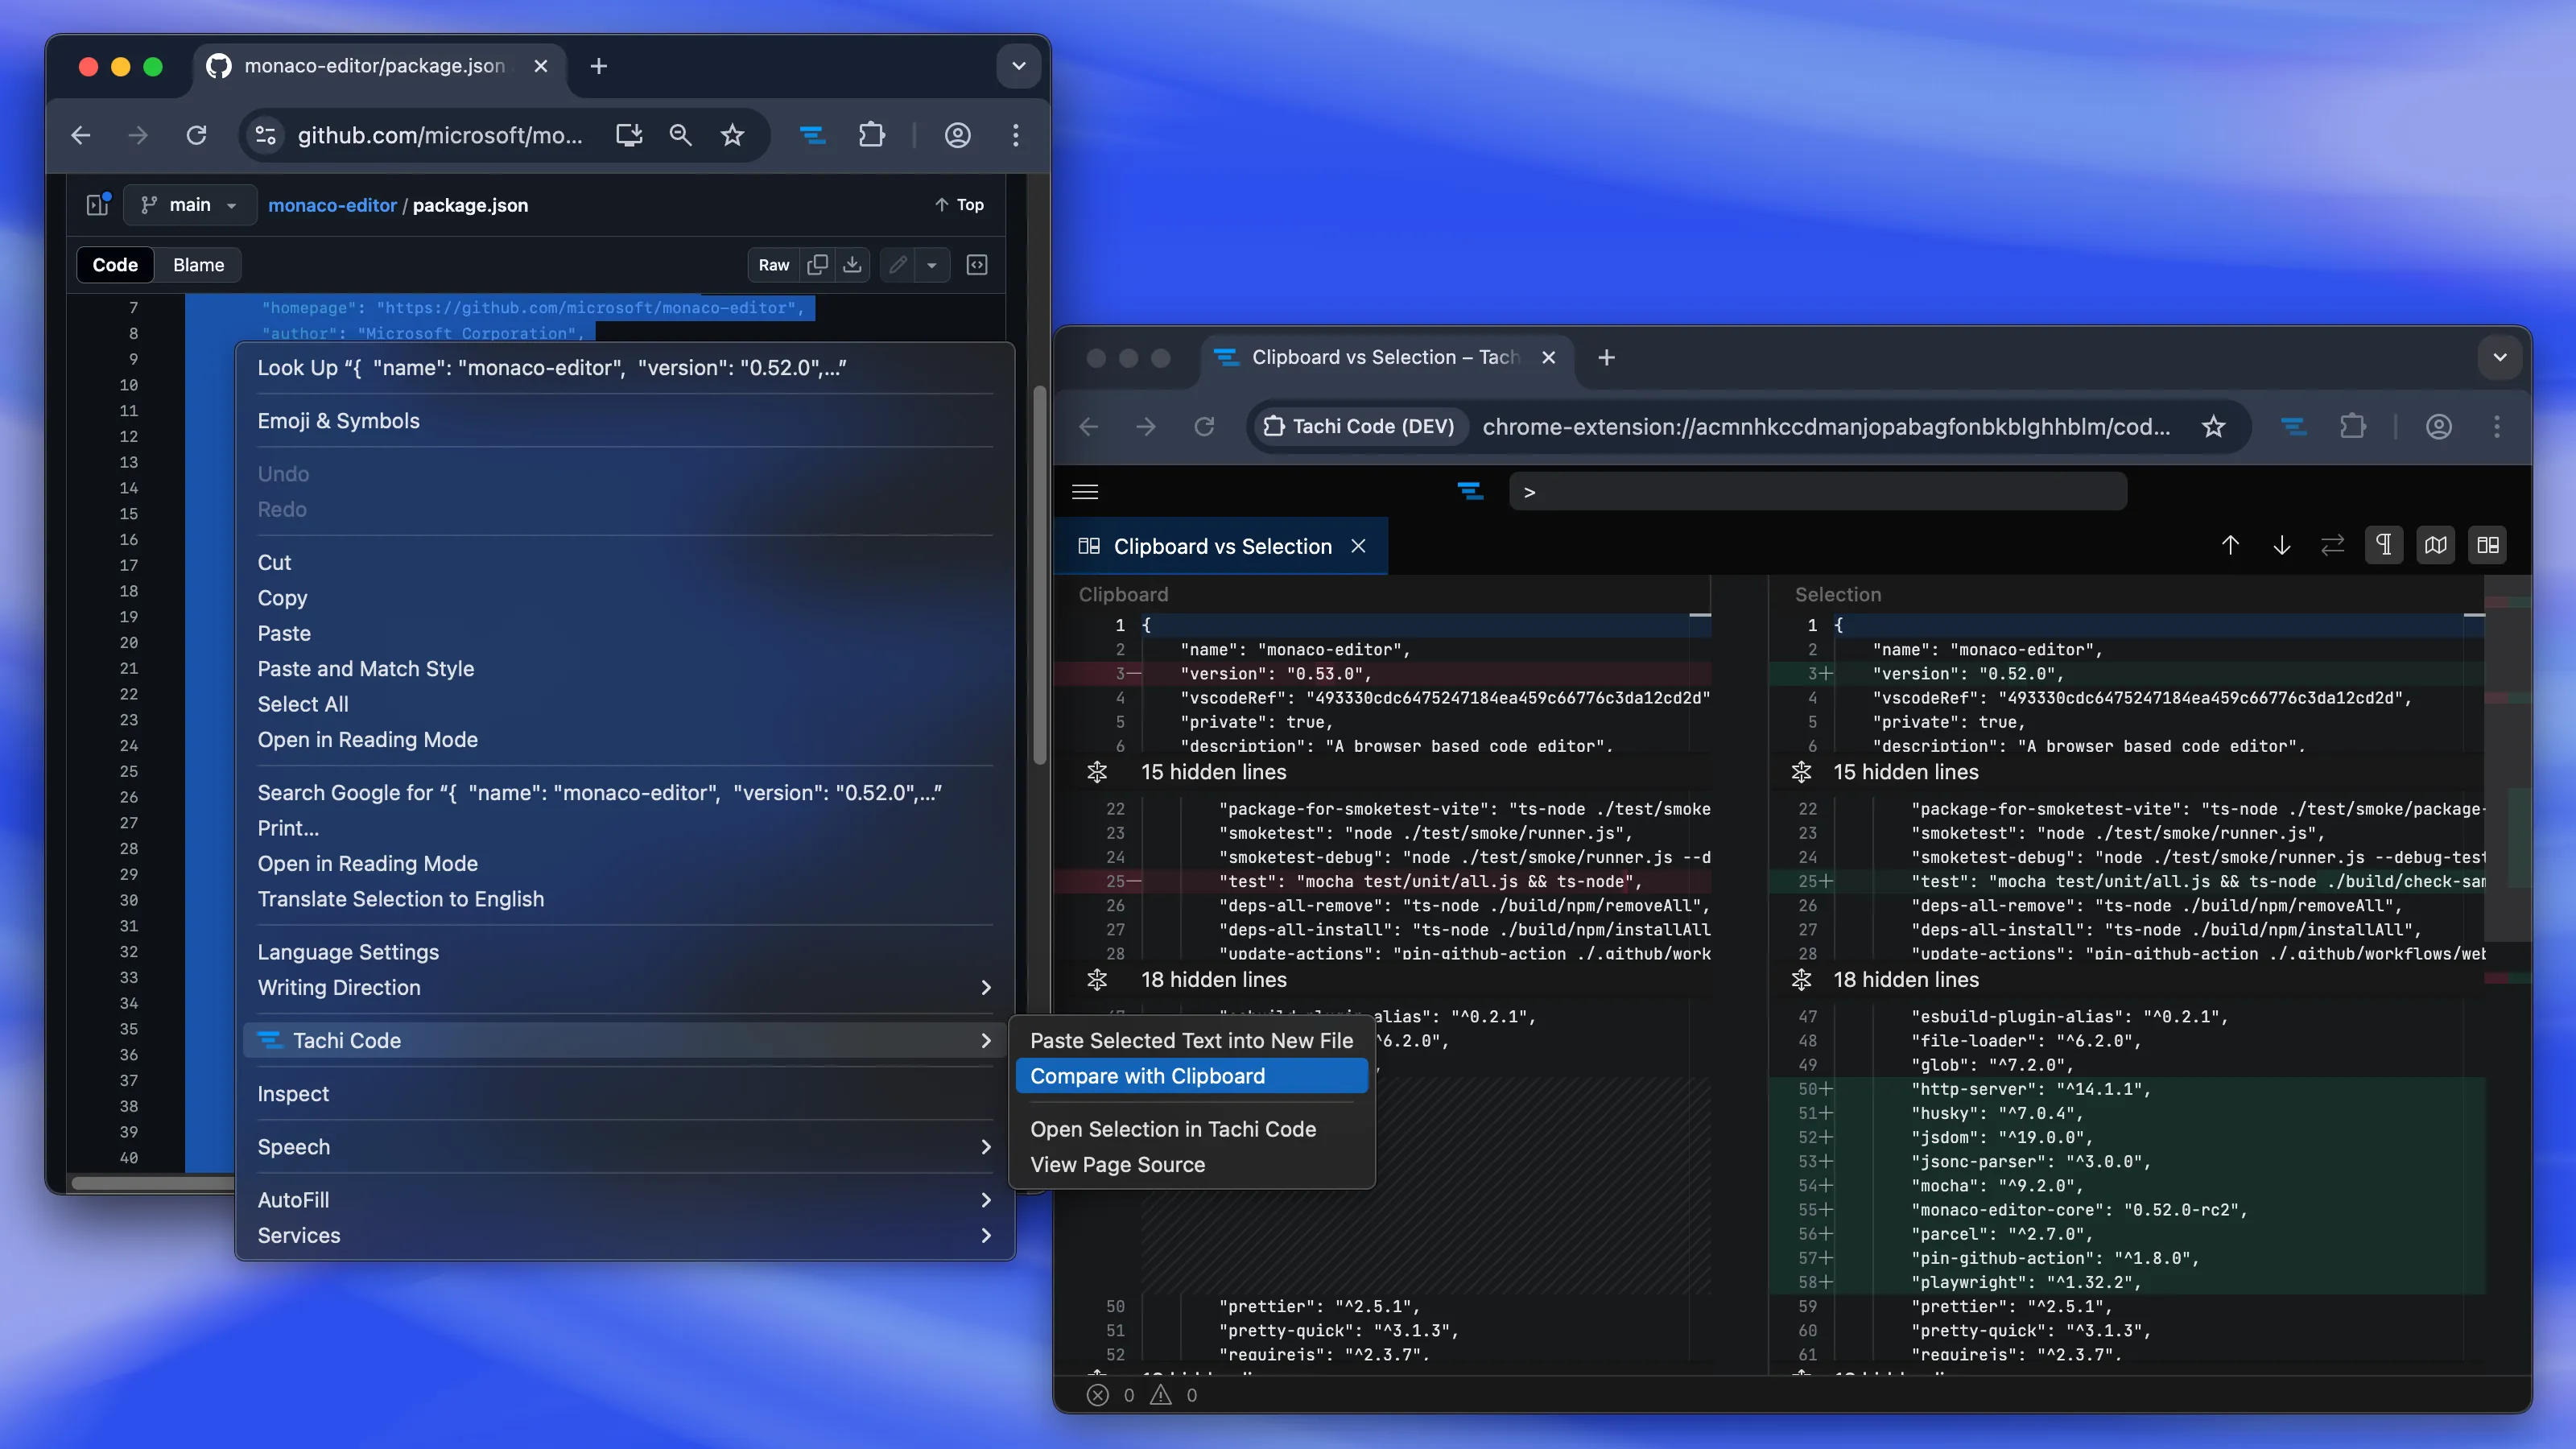Toggle the minimap button in diff toolbar
The image size is (2576, 1449).
2436,545
